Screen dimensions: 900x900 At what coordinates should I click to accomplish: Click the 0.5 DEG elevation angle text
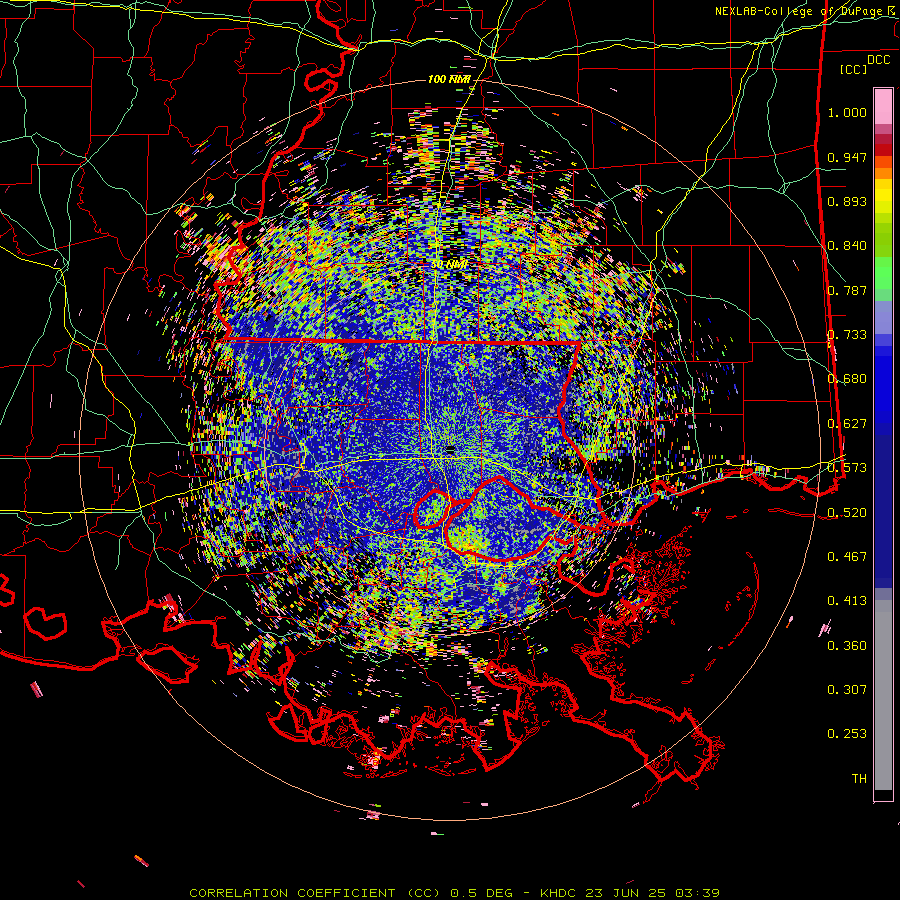click(483, 893)
